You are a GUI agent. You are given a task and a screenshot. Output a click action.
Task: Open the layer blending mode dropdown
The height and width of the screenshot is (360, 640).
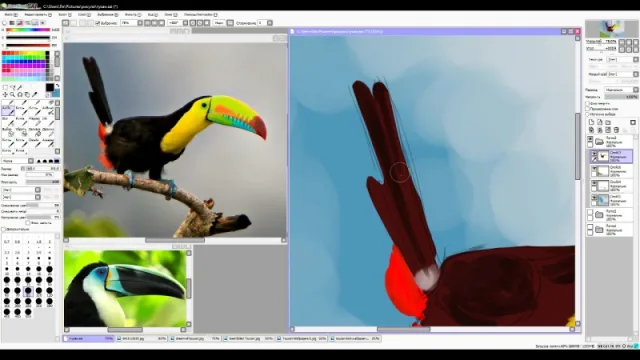click(x=636, y=90)
